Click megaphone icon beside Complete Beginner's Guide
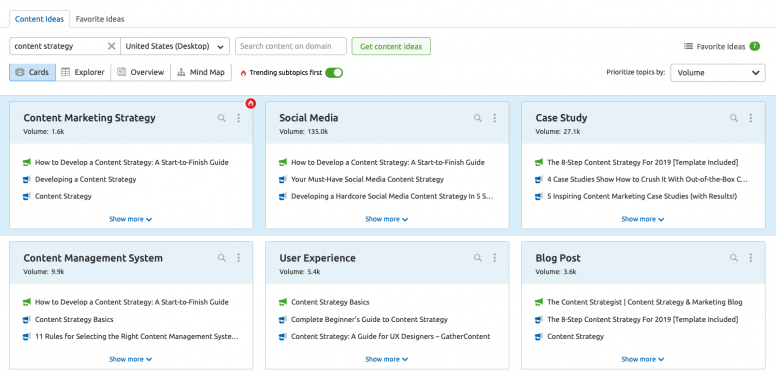Image resolution: width=776 pixels, height=379 pixels. click(283, 320)
